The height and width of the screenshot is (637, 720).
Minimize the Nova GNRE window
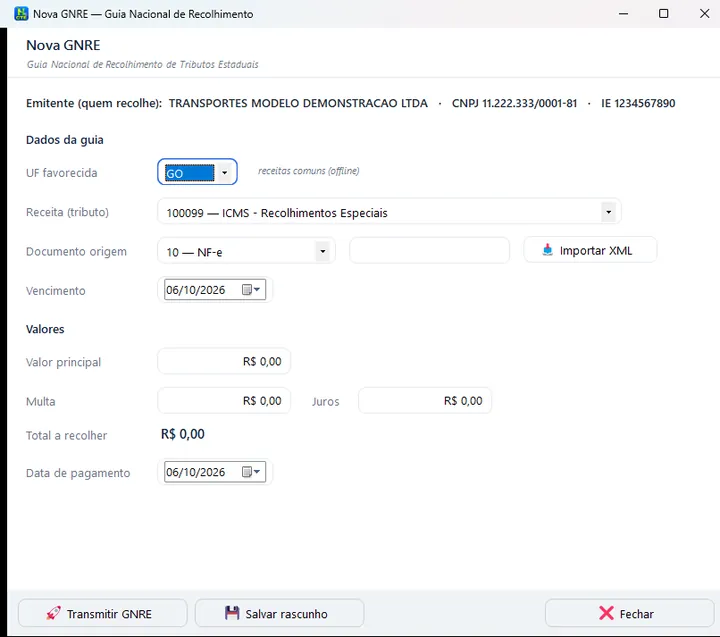click(x=623, y=14)
